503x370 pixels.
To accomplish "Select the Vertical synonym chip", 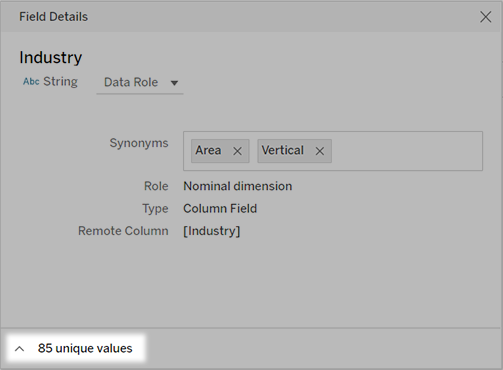I will 283,150.
